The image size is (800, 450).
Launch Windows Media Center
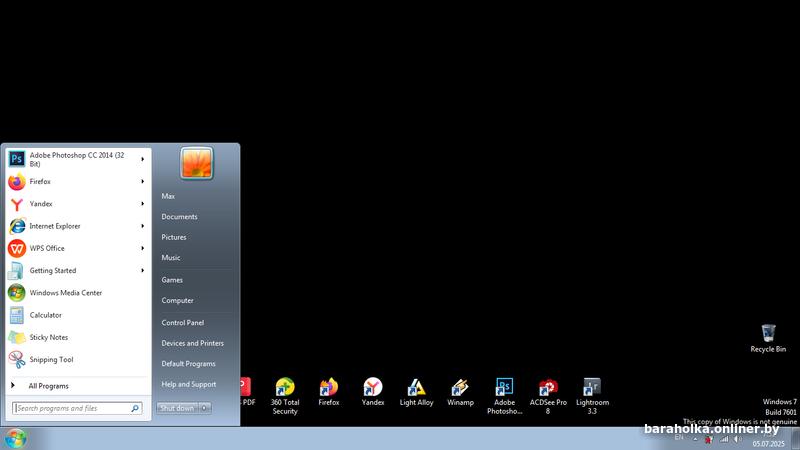tap(77, 293)
